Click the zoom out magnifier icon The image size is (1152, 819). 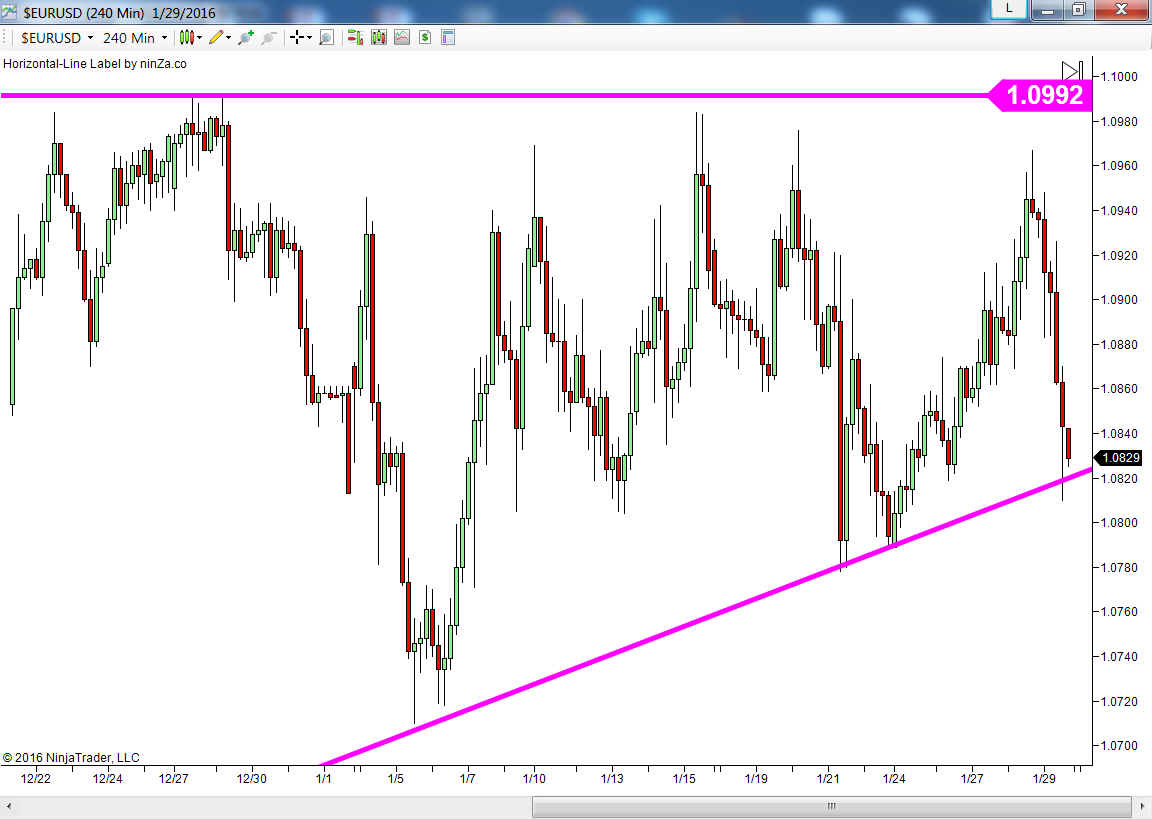(269, 37)
